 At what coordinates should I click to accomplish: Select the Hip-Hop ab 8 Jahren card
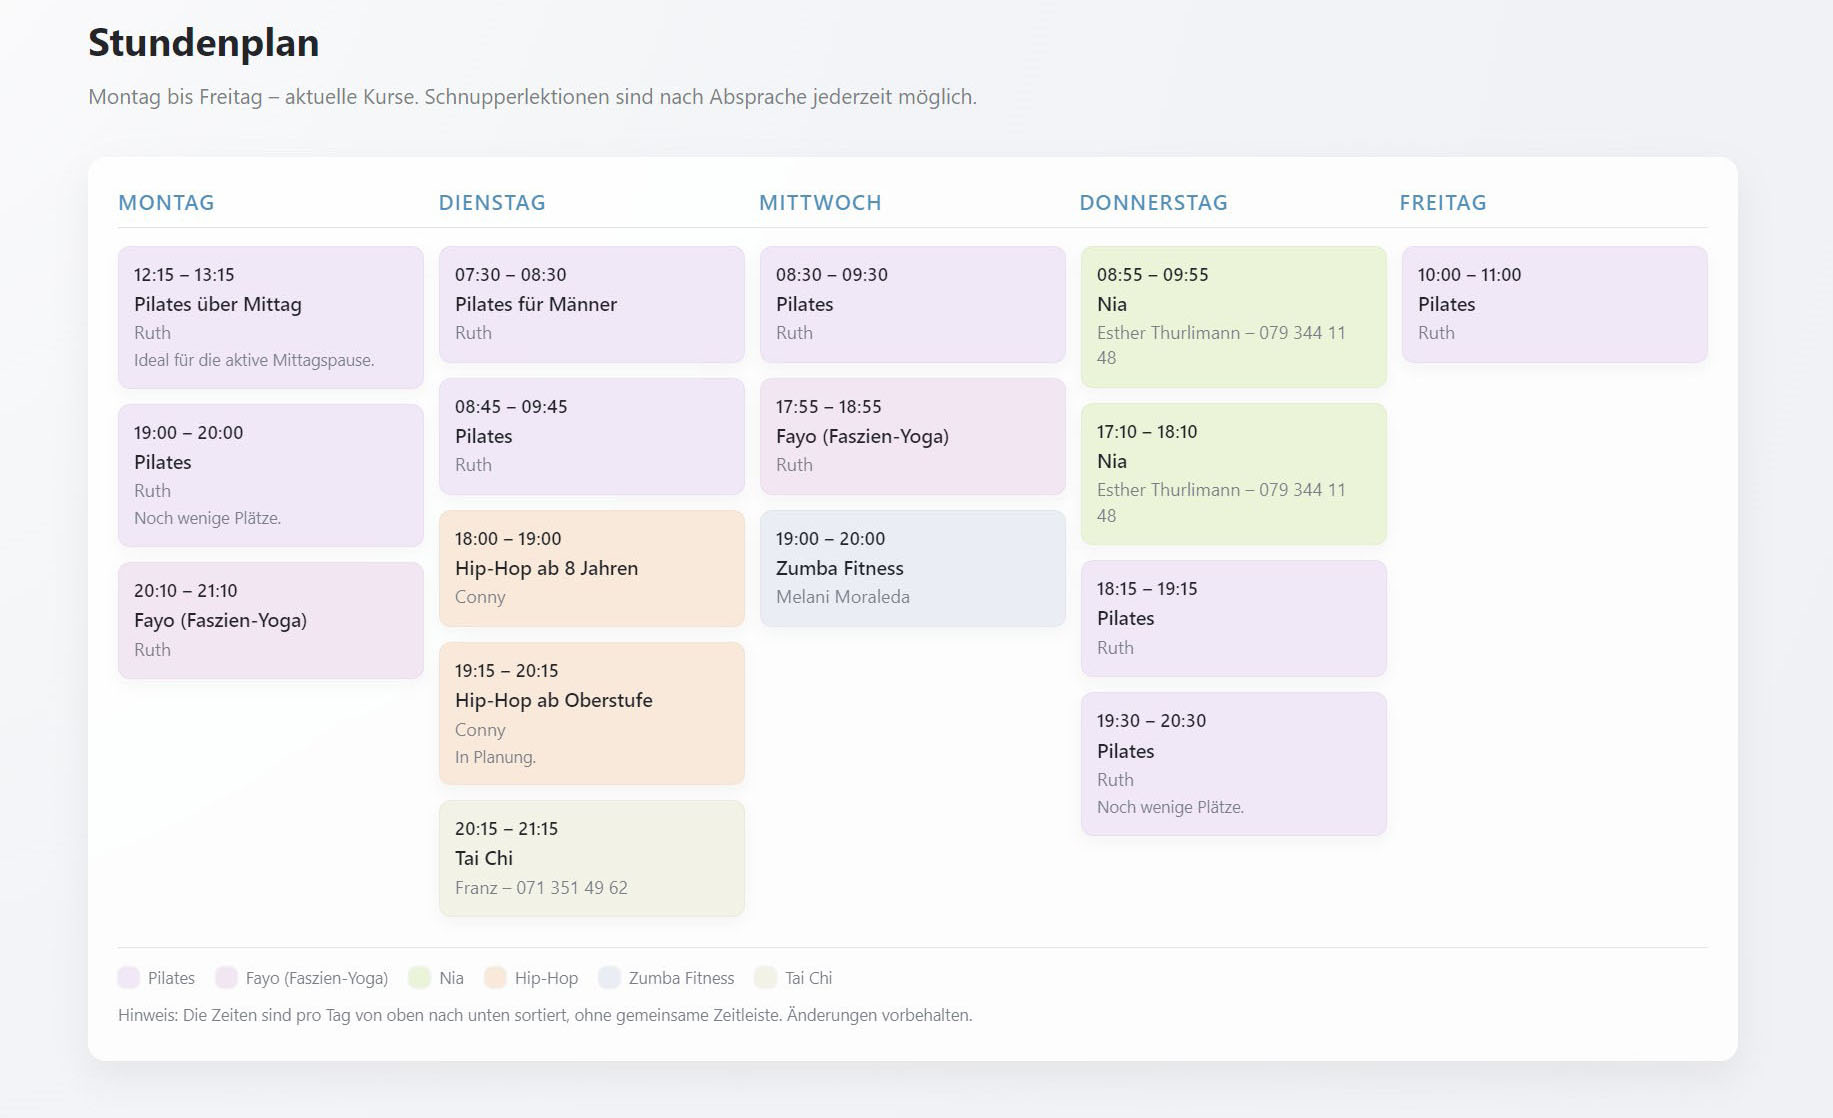click(591, 568)
